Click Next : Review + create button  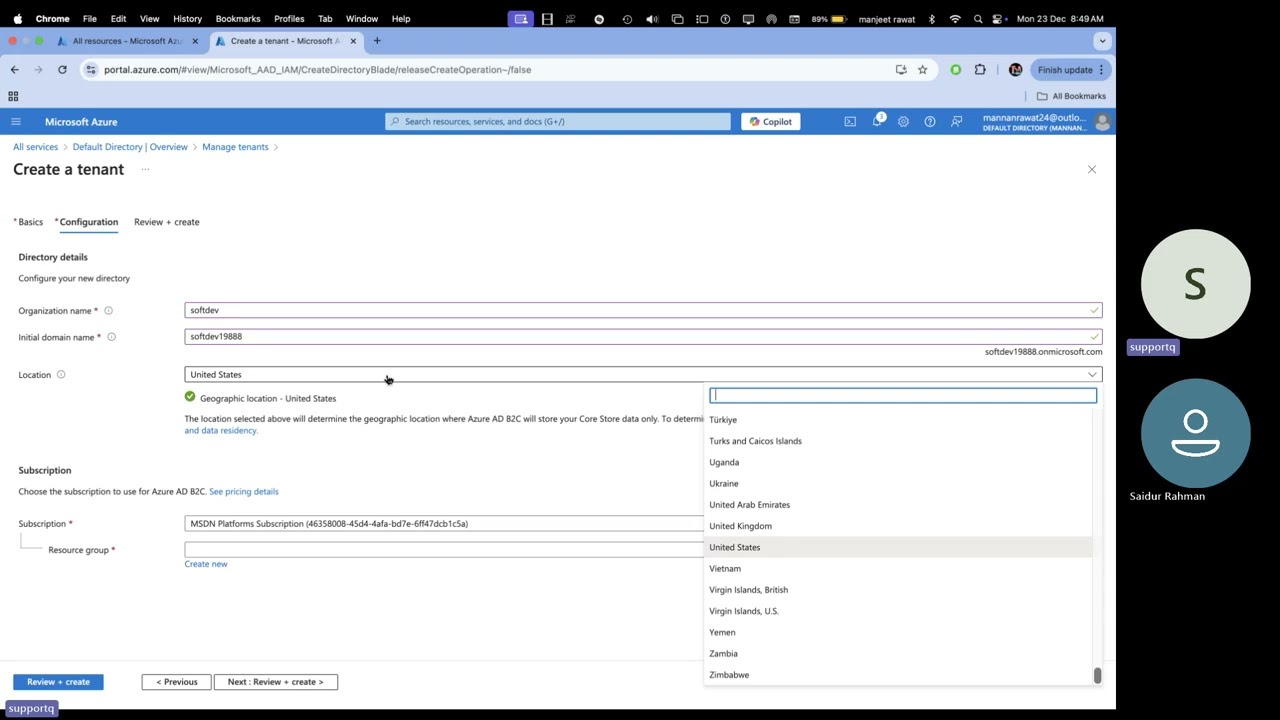[x=275, y=682]
